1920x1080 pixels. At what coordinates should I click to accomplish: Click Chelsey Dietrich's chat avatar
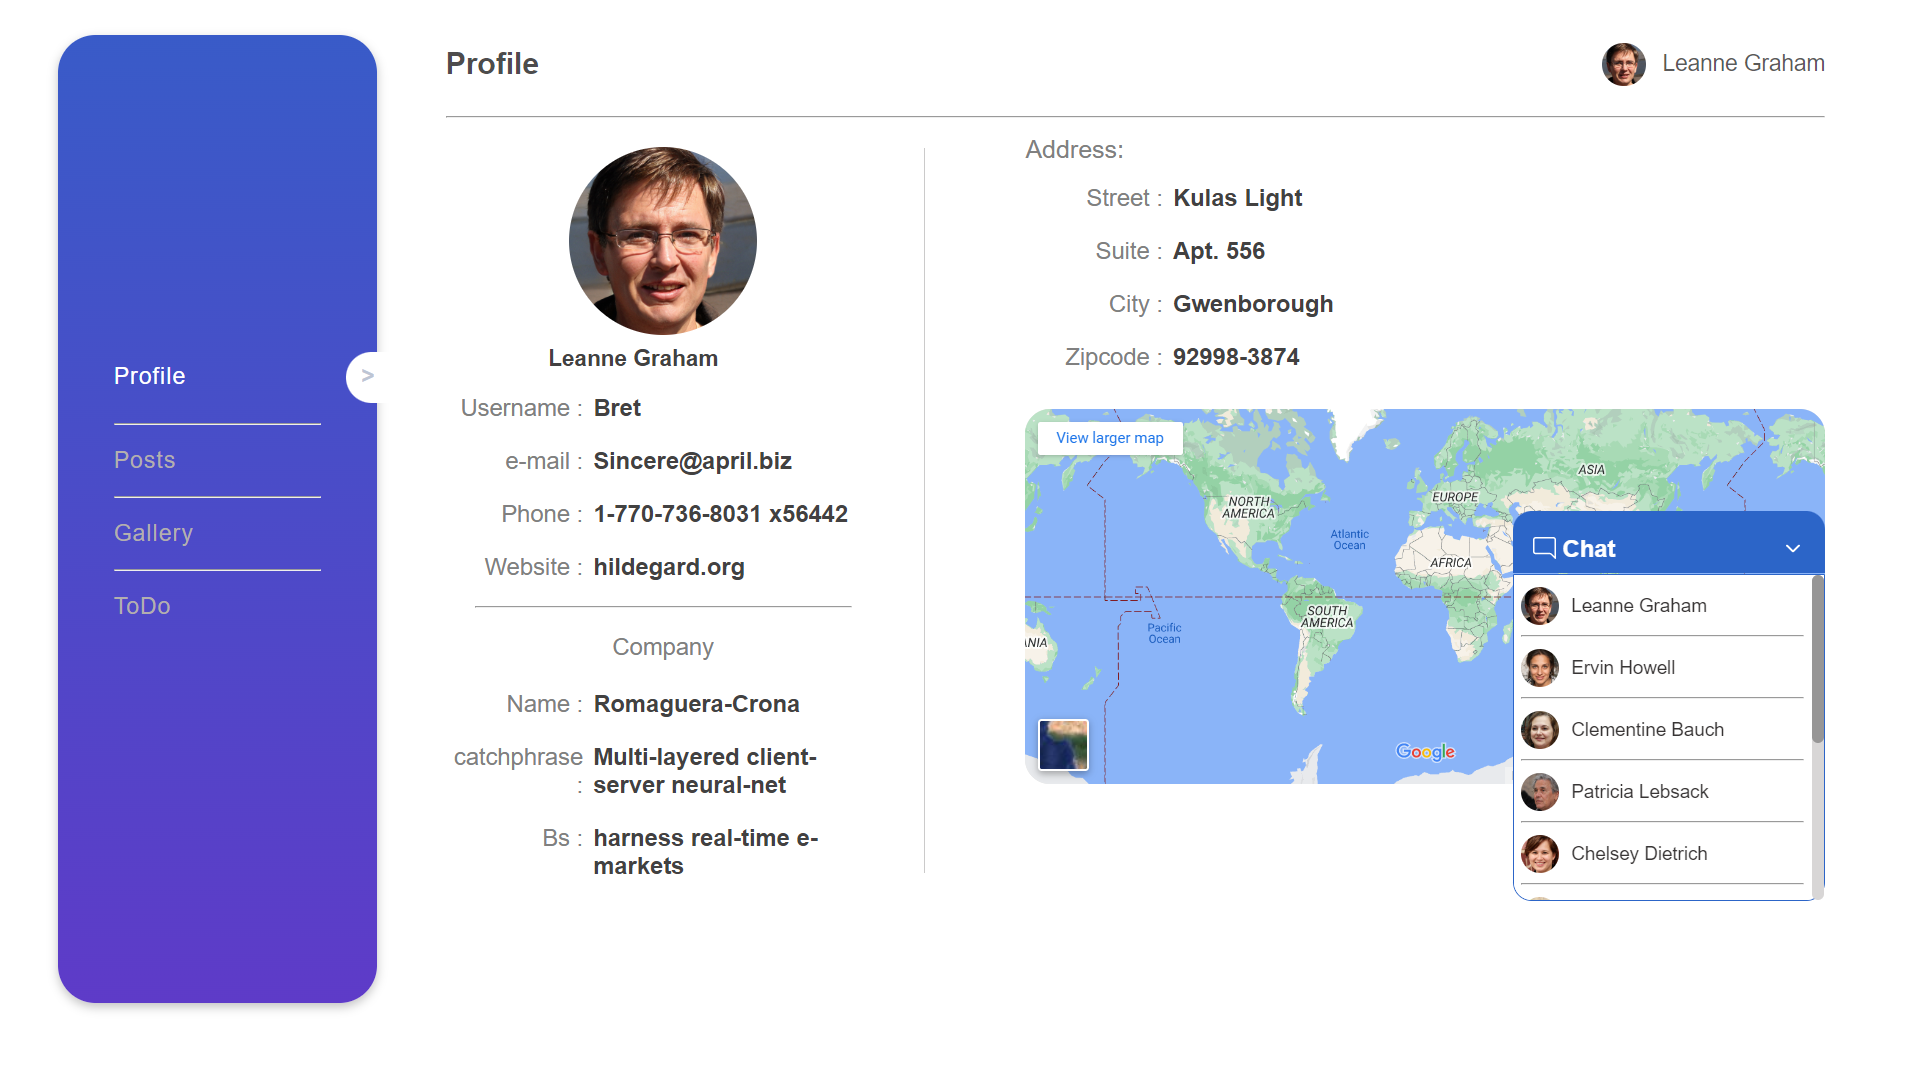click(x=1540, y=854)
